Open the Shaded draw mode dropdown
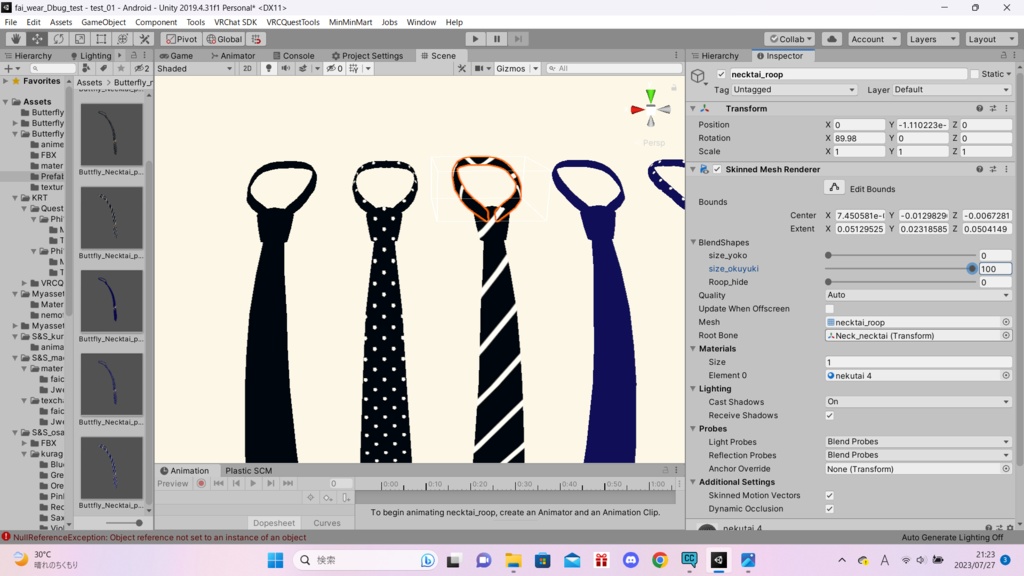 pyautogui.click(x=196, y=69)
